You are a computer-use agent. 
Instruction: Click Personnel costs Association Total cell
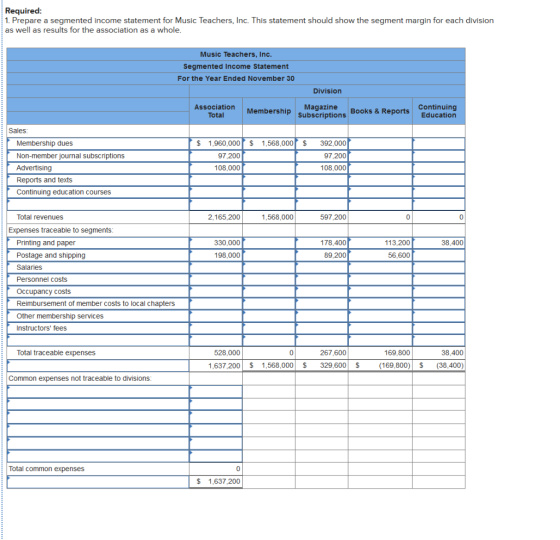pyautogui.click(x=216, y=280)
